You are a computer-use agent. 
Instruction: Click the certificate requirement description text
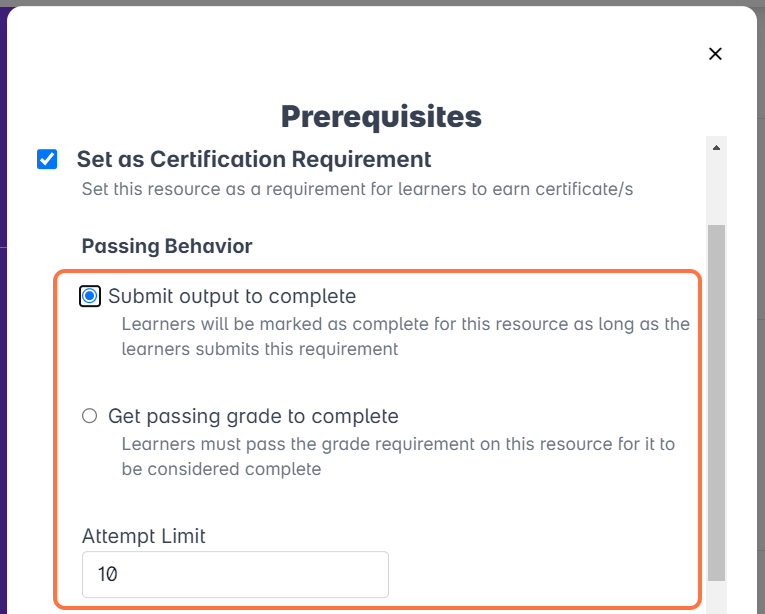coord(357,189)
